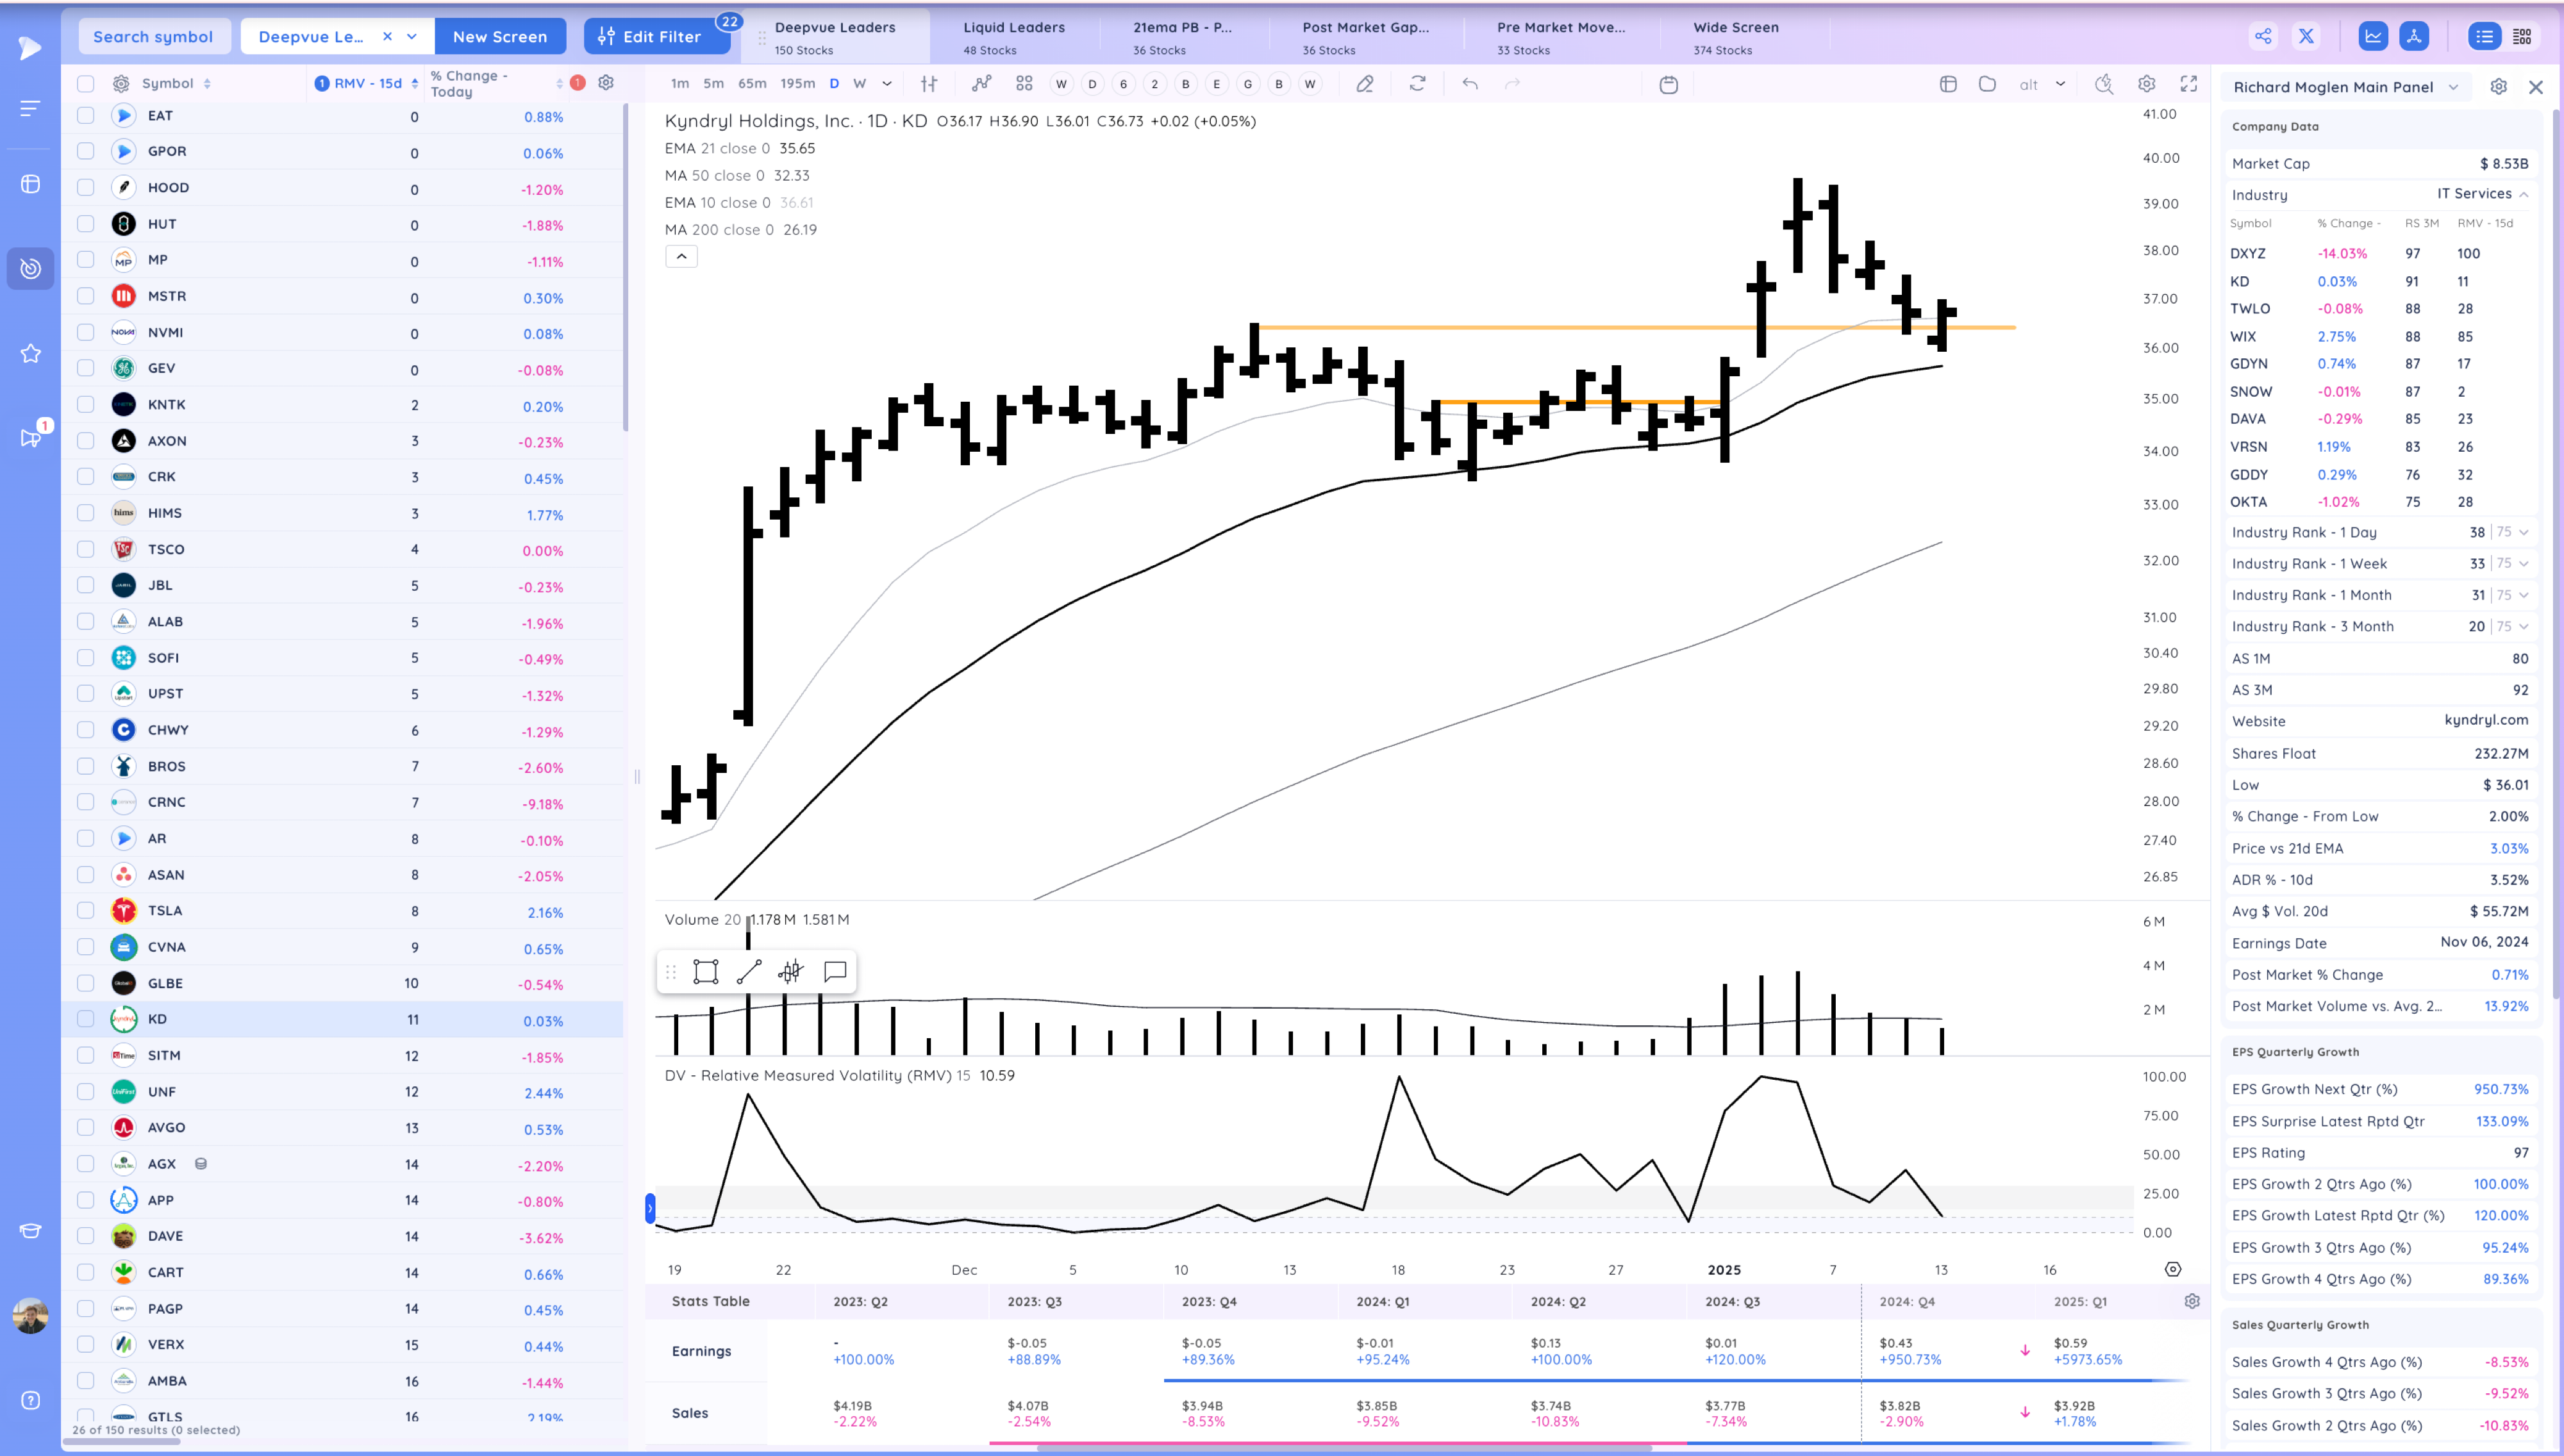Viewport: 2564px width, 1456px height.
Task: Open Wide Screen tab
Action: [x=1736, y=37]
